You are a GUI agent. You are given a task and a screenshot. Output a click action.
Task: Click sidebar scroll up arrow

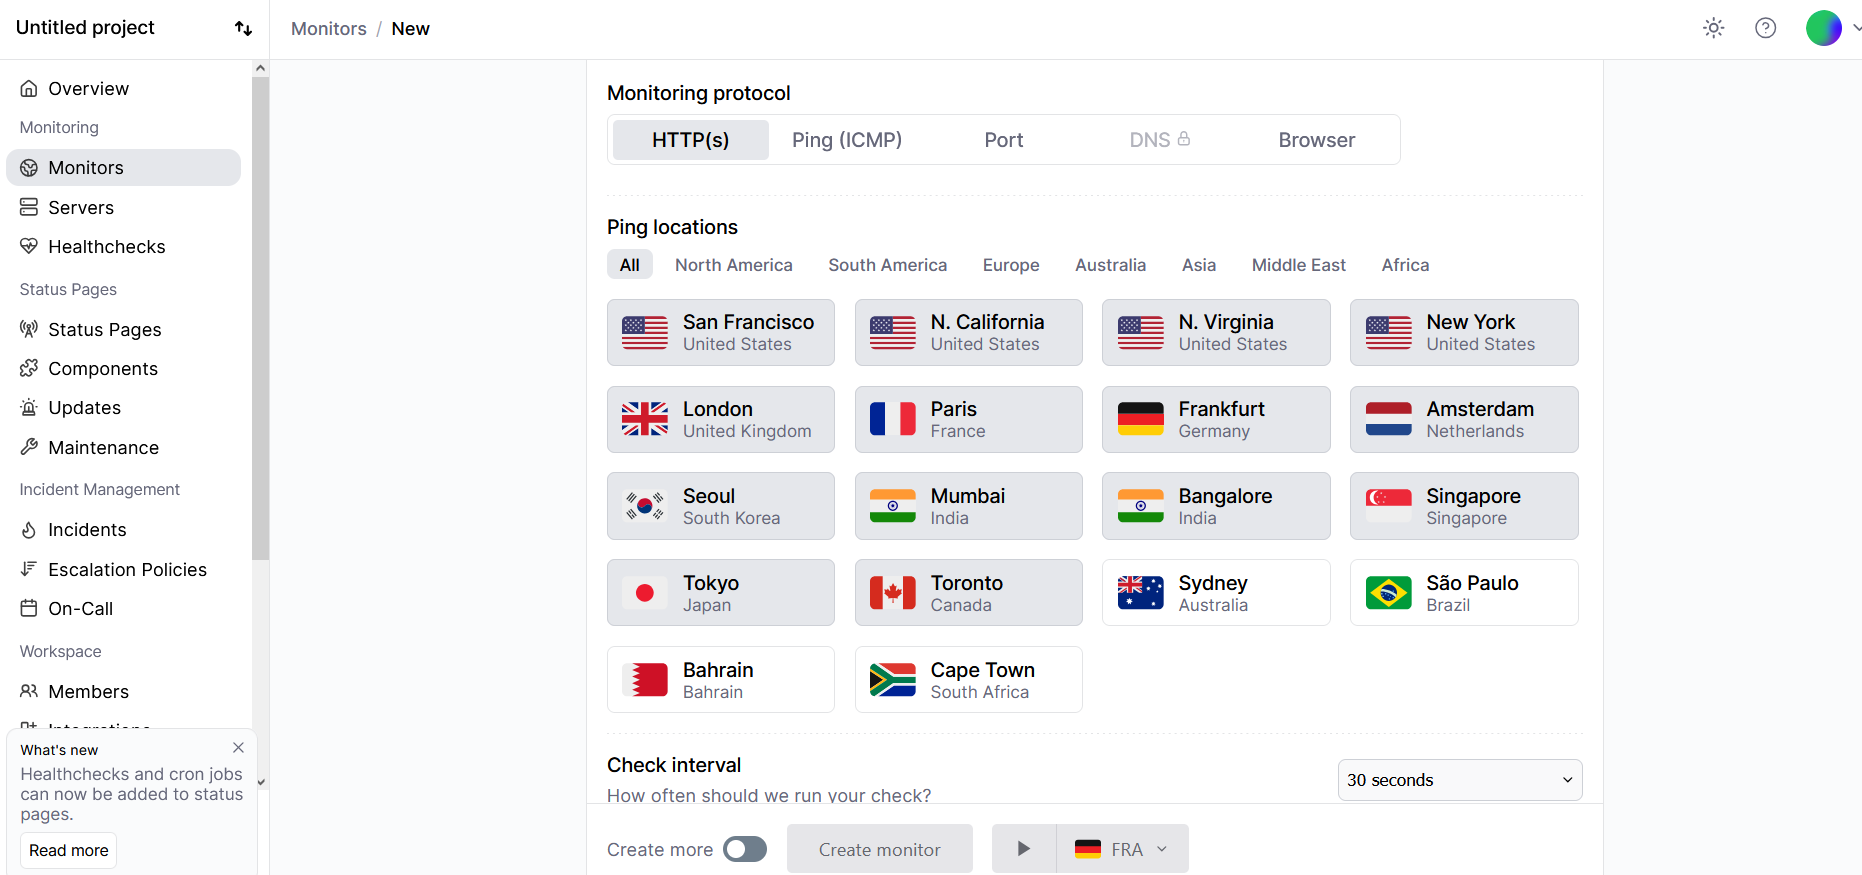[x=260, y=68]
